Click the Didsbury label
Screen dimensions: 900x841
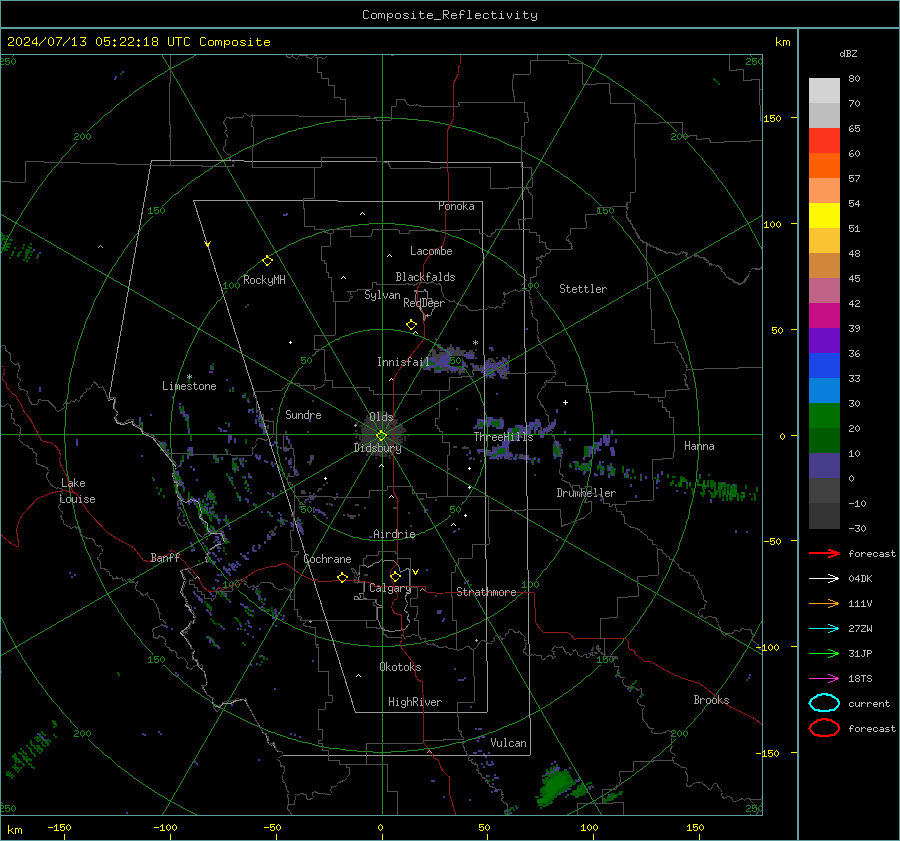pos(377,448)
